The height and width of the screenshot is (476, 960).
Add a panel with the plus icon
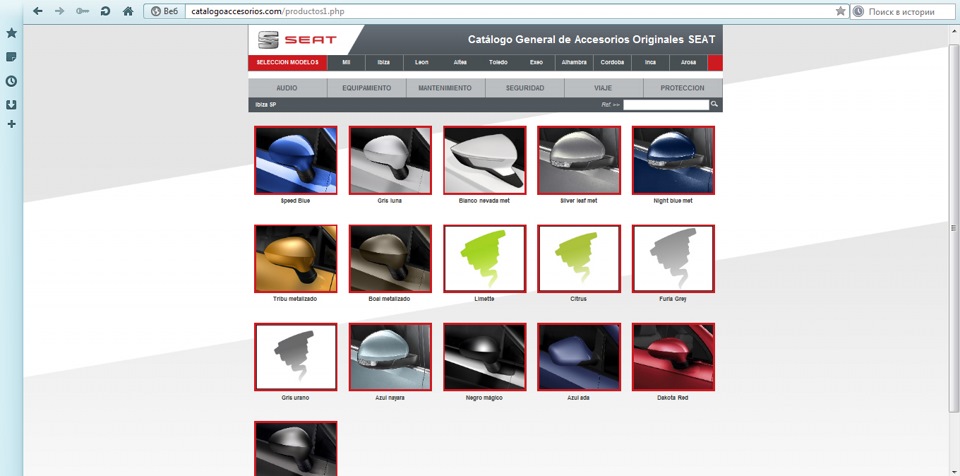click(11, 124)
